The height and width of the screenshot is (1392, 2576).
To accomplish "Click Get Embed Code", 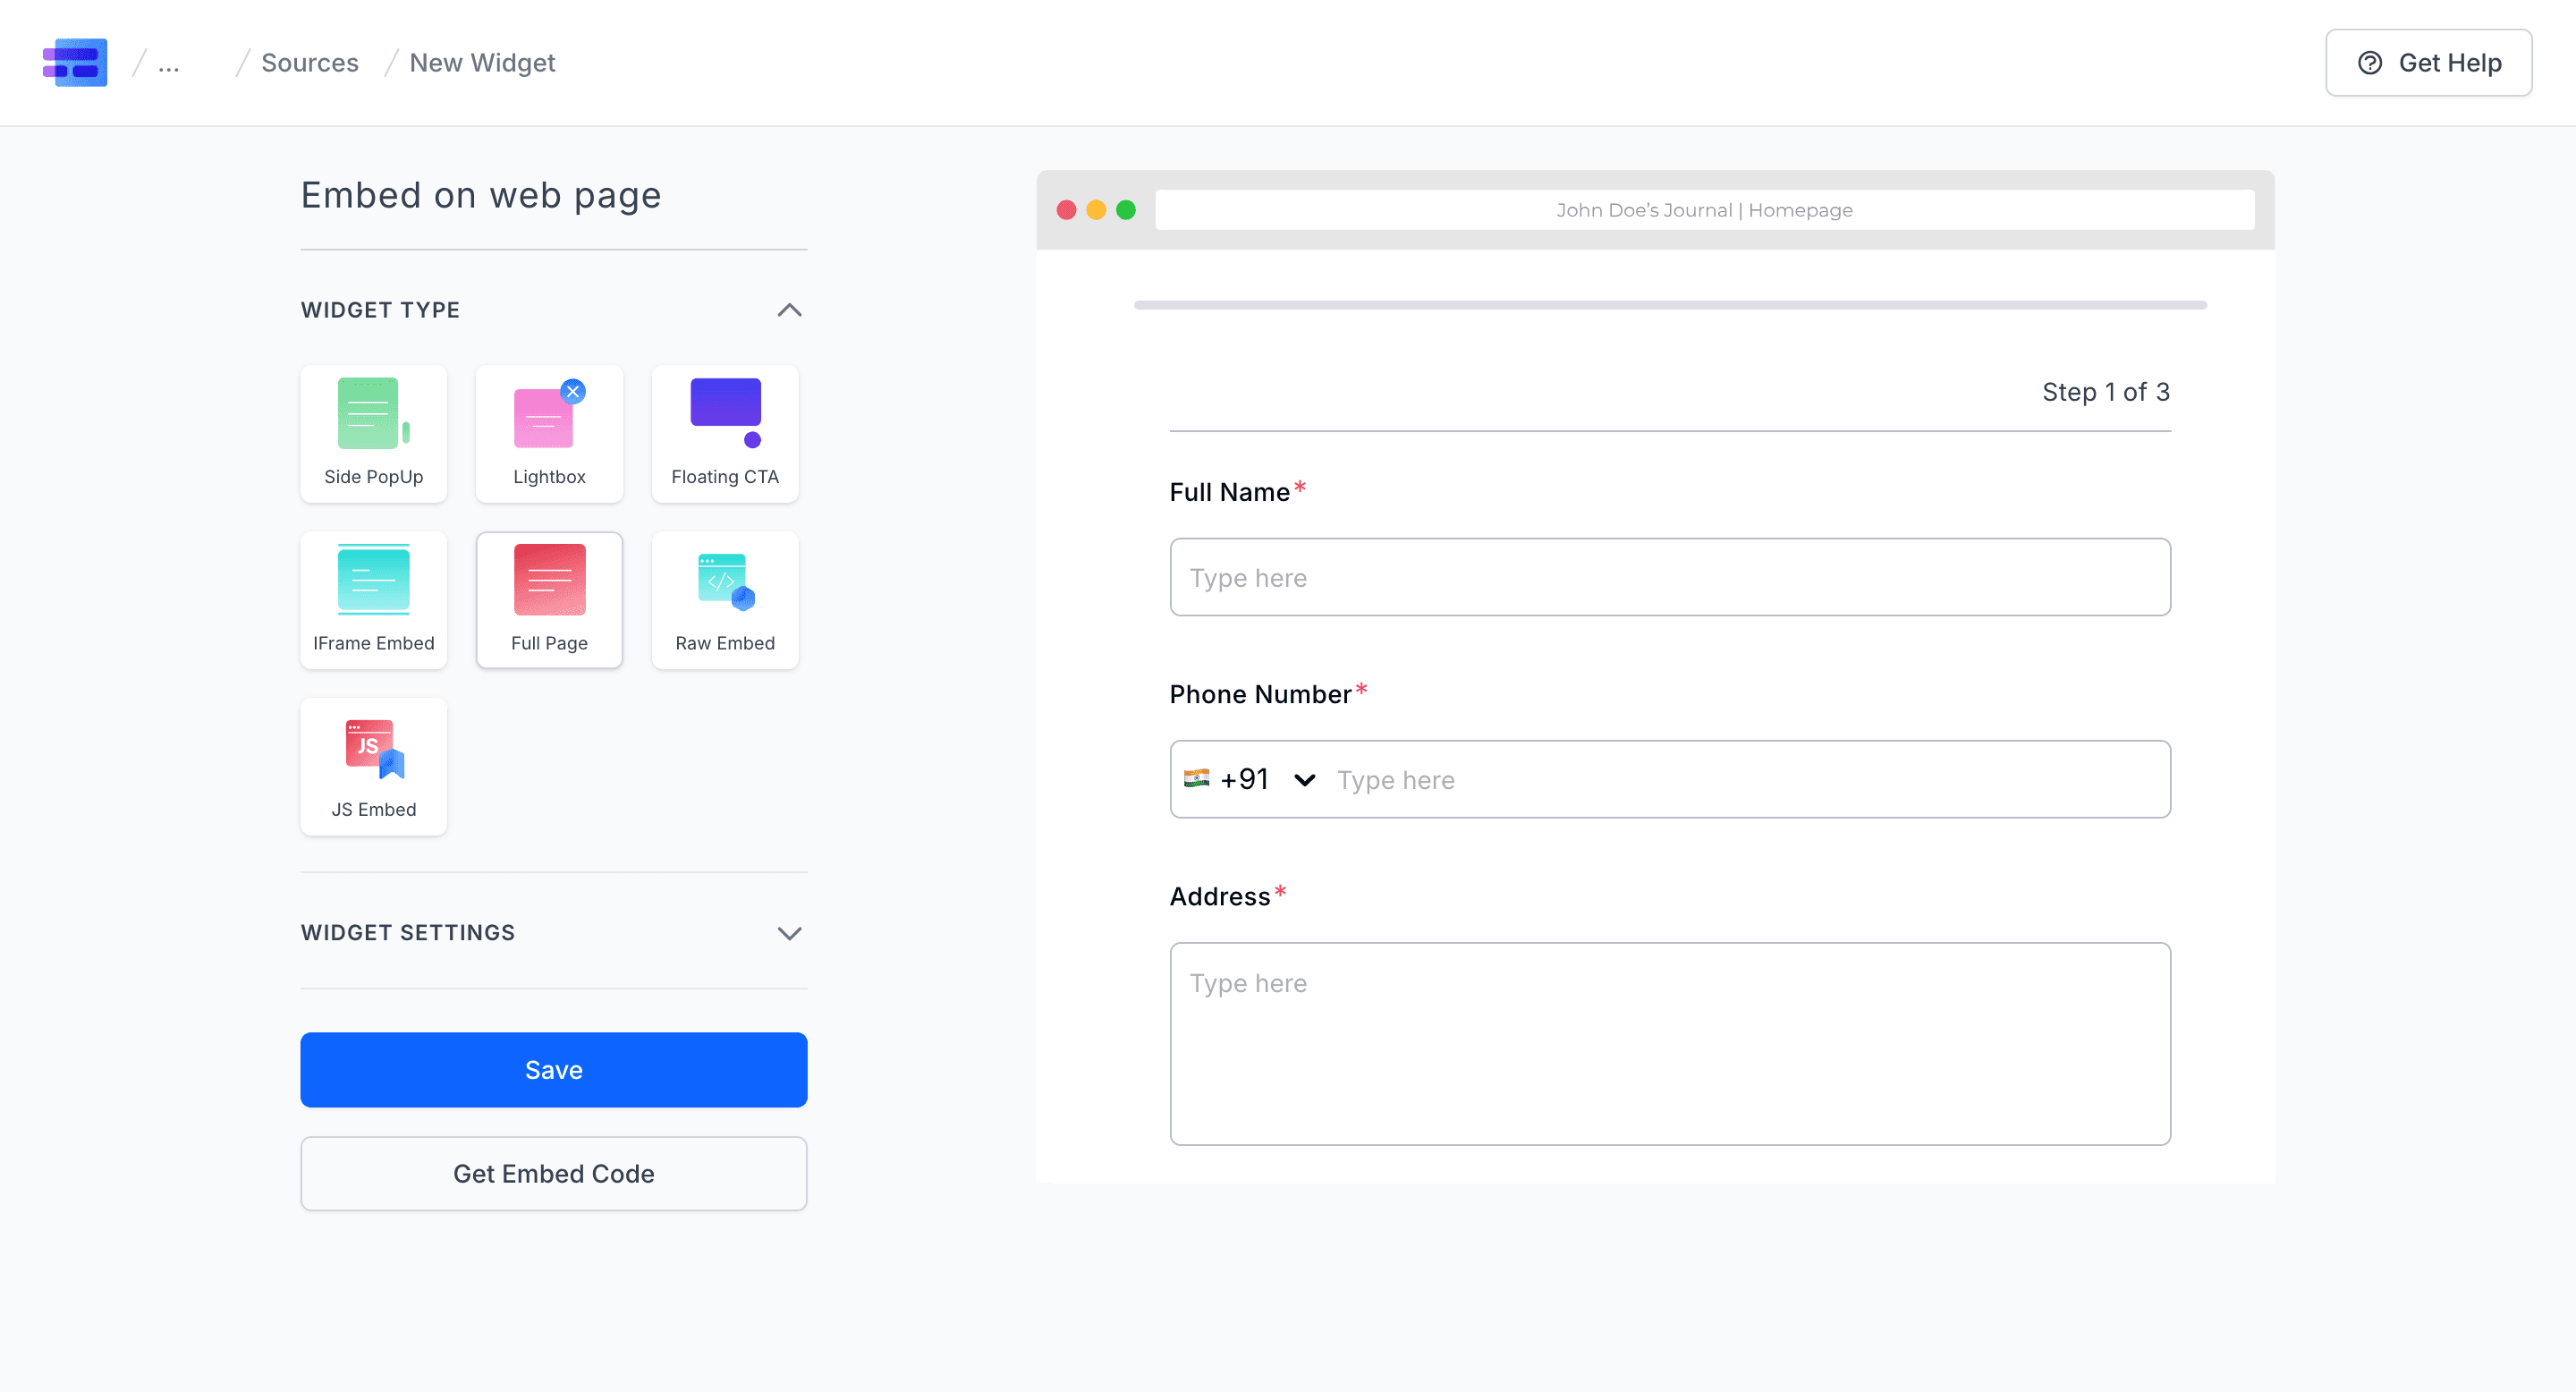I will pos(554,1174).
